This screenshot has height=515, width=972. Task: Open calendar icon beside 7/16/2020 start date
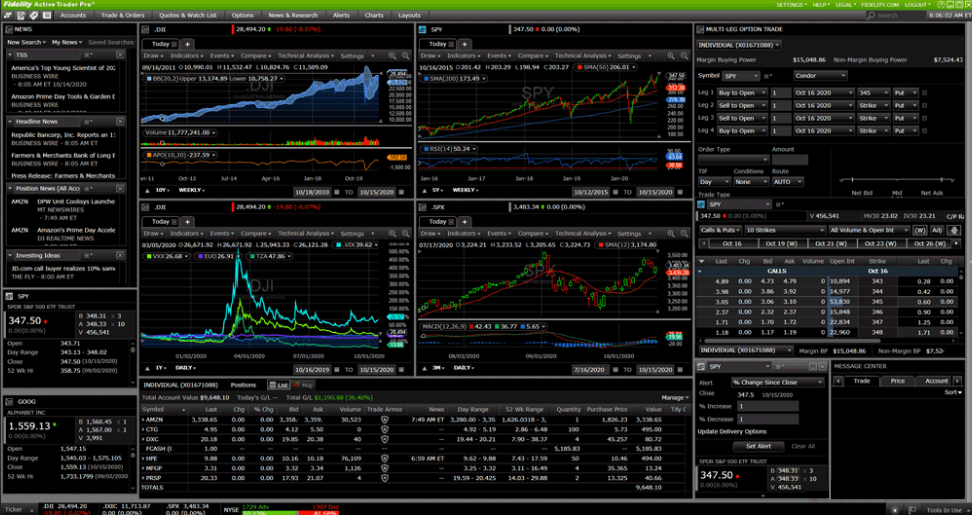pyautogui.click(x=617, y=370)
